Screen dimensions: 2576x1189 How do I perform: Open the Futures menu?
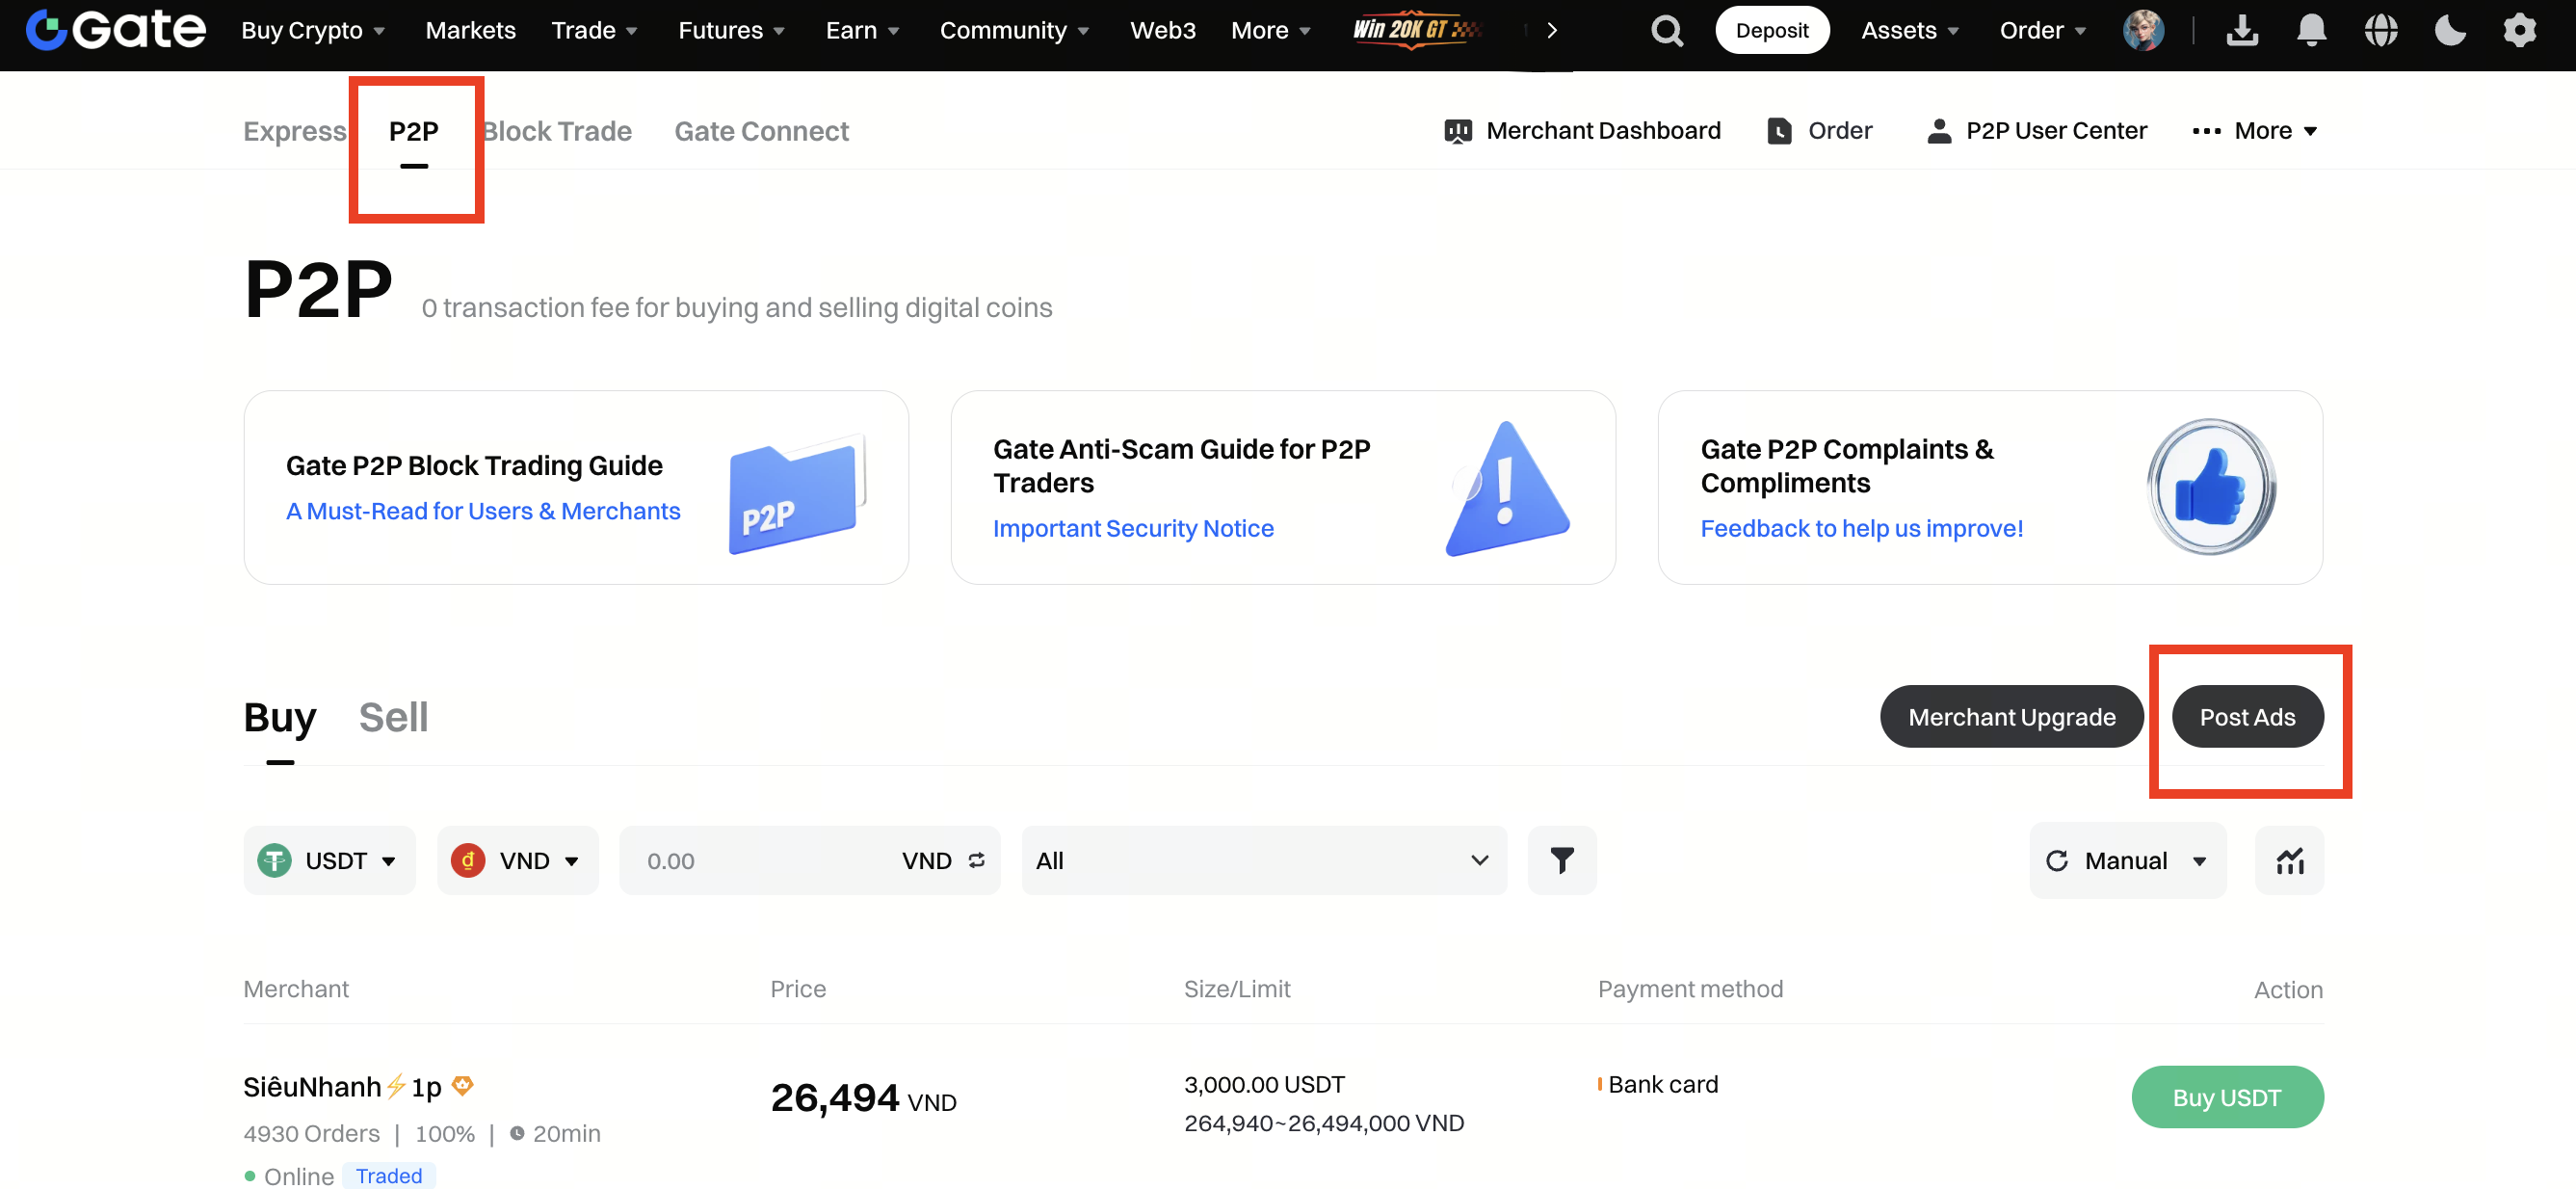coord(731,31)
